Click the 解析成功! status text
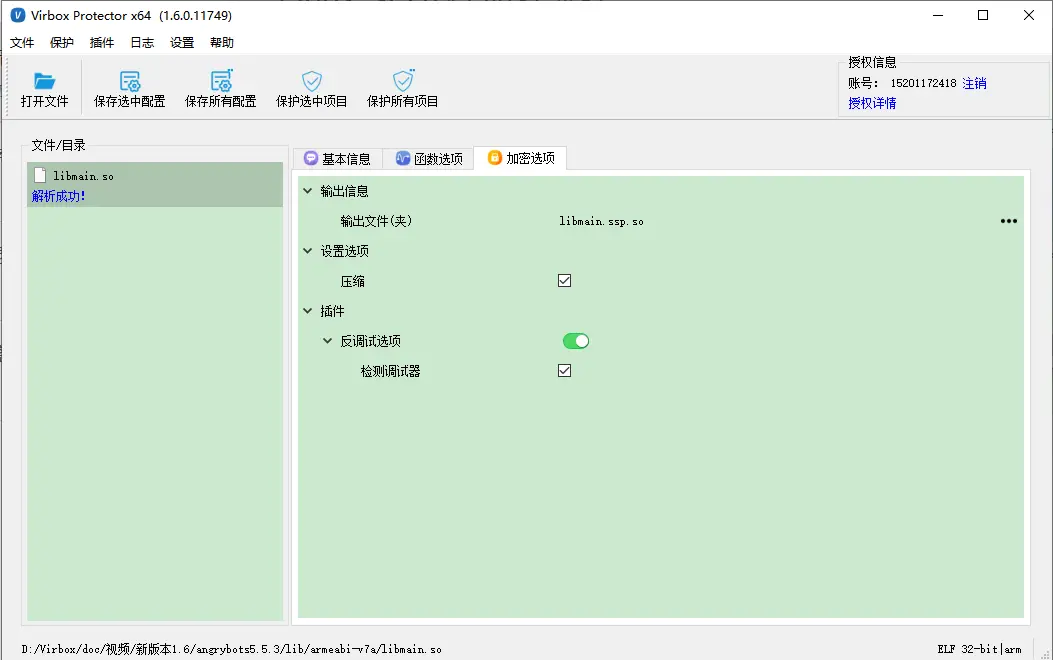Viewport: 1053px width, 660px height. tap(58, 196)
